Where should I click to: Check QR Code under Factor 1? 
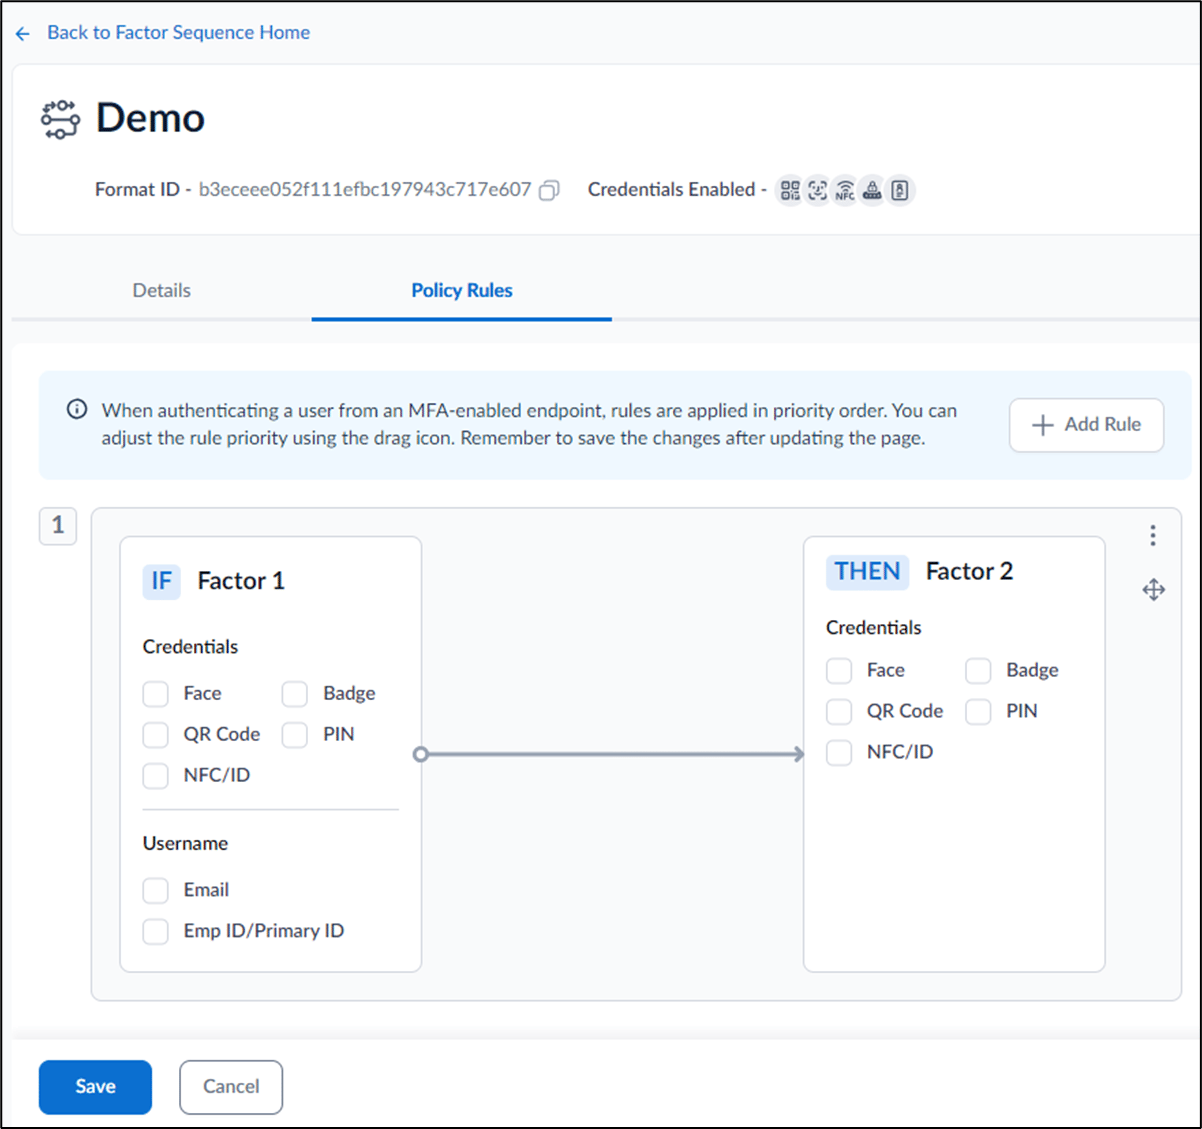(156, 735)
